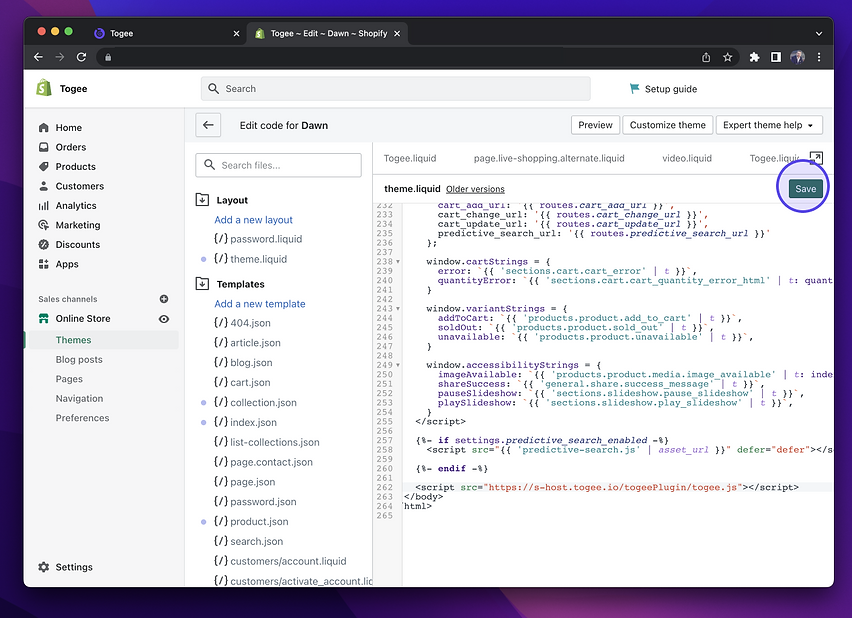Switch to page.live-shopping.alternate.liquid tab
This screenshot has width=852, height=618.
(x=549, y=159)
